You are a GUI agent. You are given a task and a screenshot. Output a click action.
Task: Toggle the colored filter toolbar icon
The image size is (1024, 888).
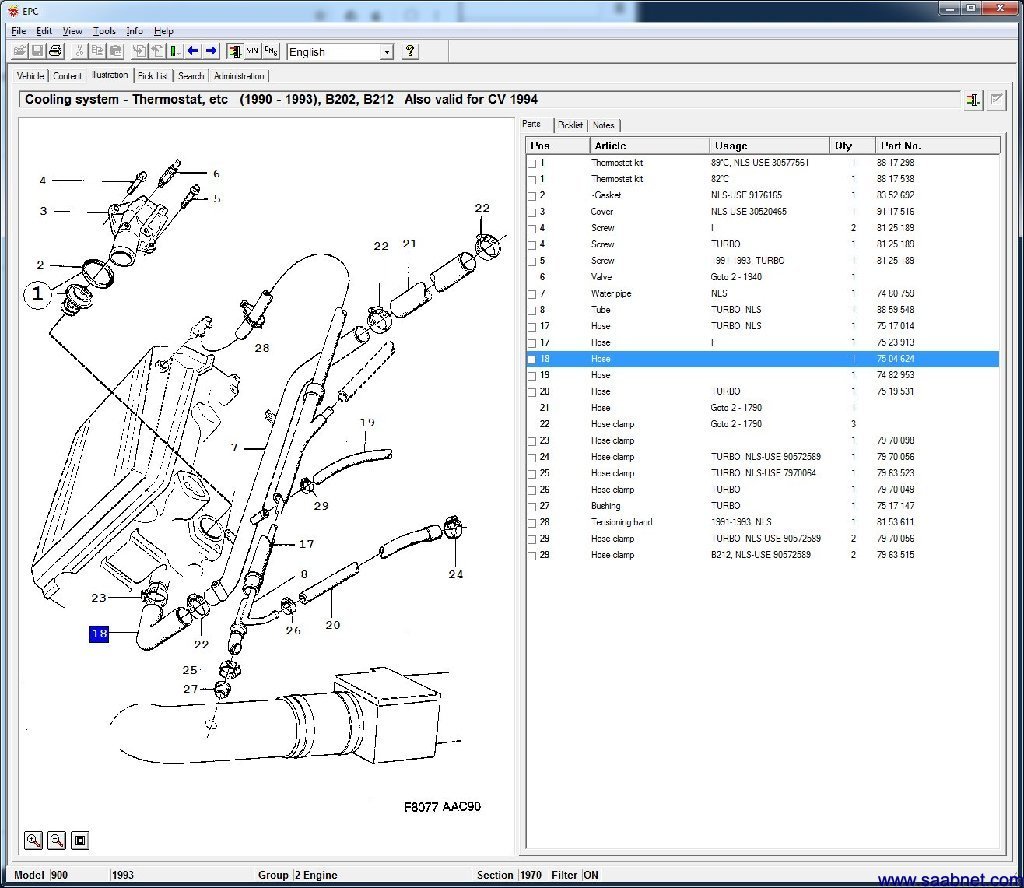(234, 51)
